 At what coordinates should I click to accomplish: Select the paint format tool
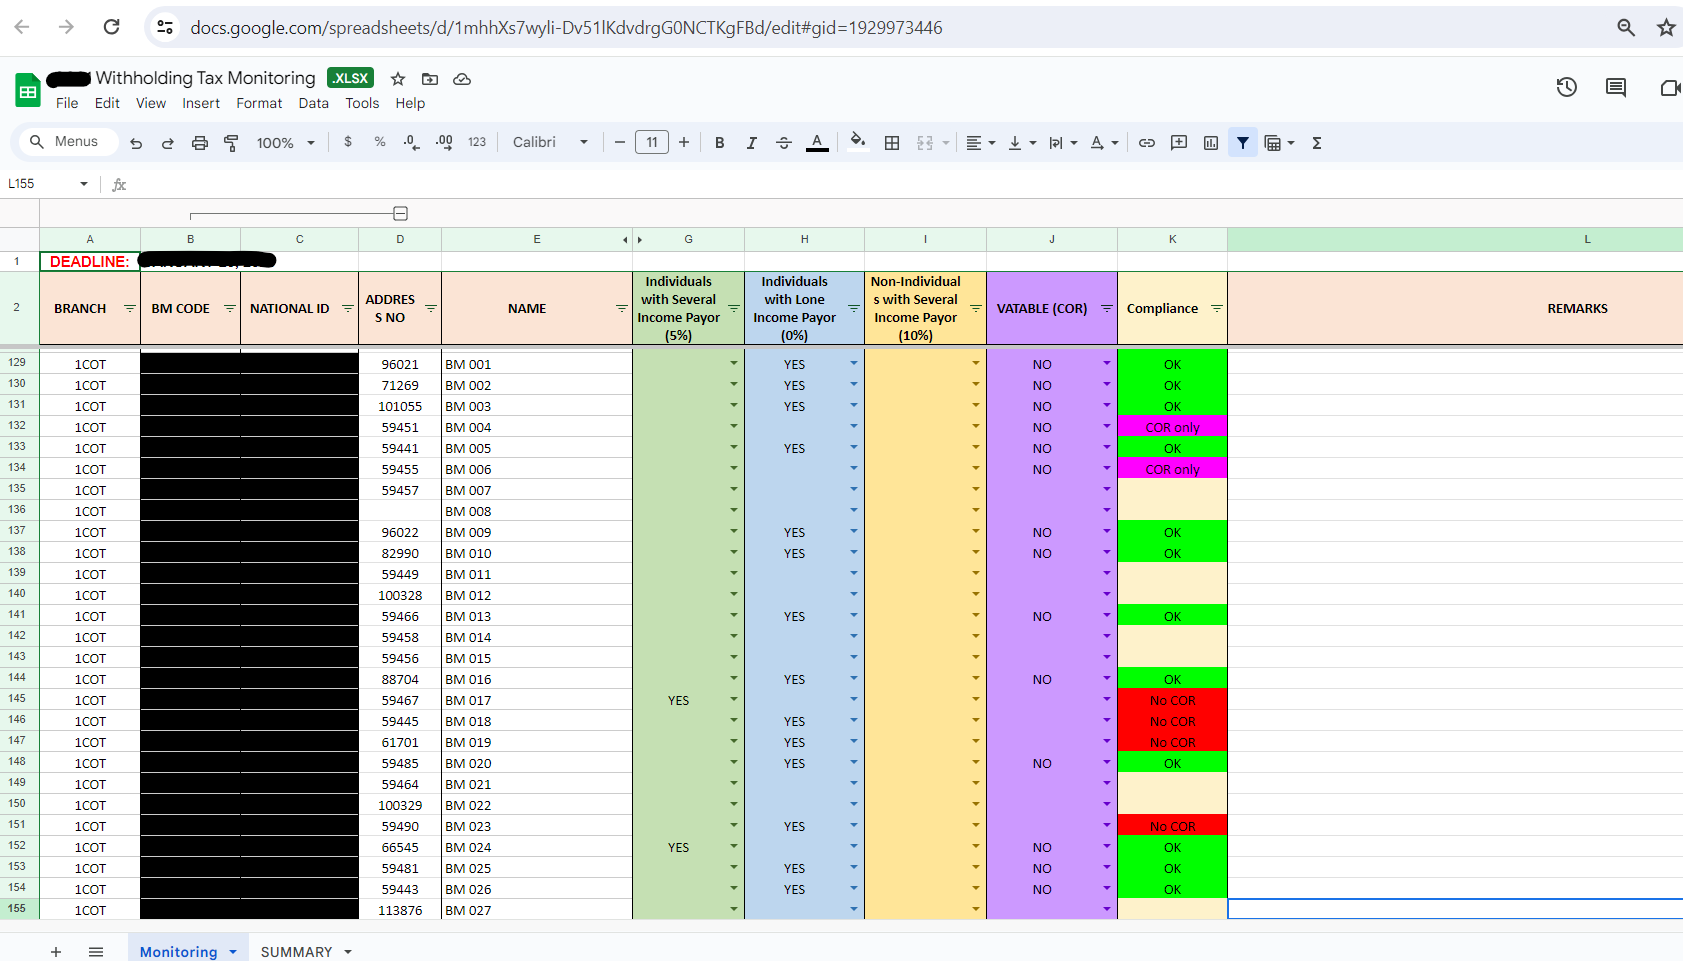coord(231,143)
